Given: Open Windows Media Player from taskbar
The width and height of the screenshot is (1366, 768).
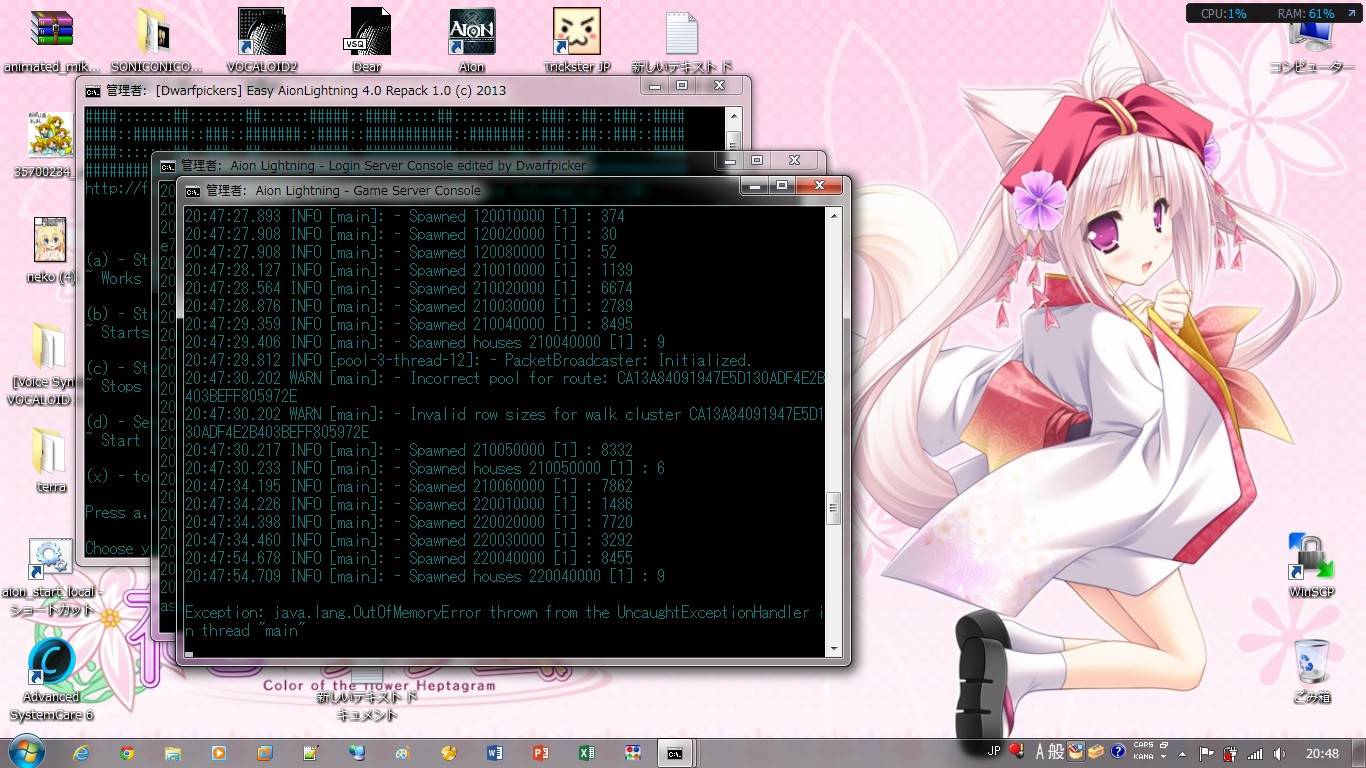Looking at the screenshot, I should 219,753.
